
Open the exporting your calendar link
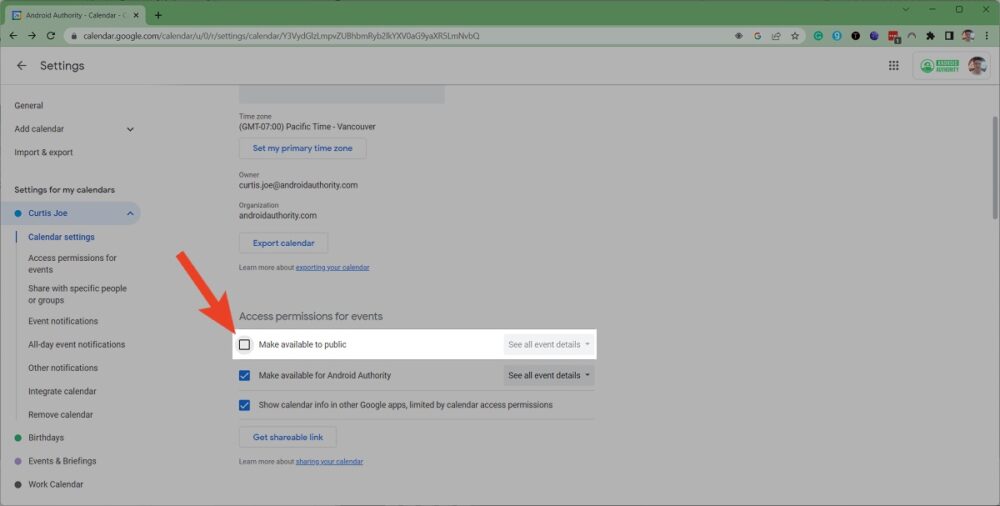point(332,267)
